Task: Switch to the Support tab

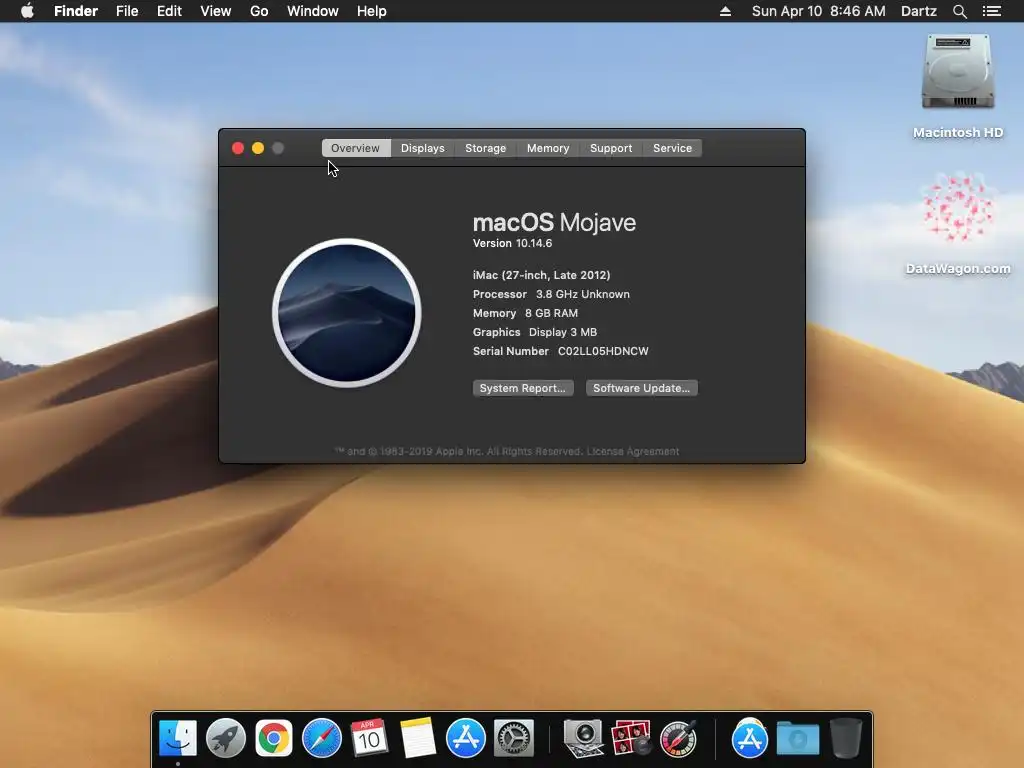Action: [611, 148]
